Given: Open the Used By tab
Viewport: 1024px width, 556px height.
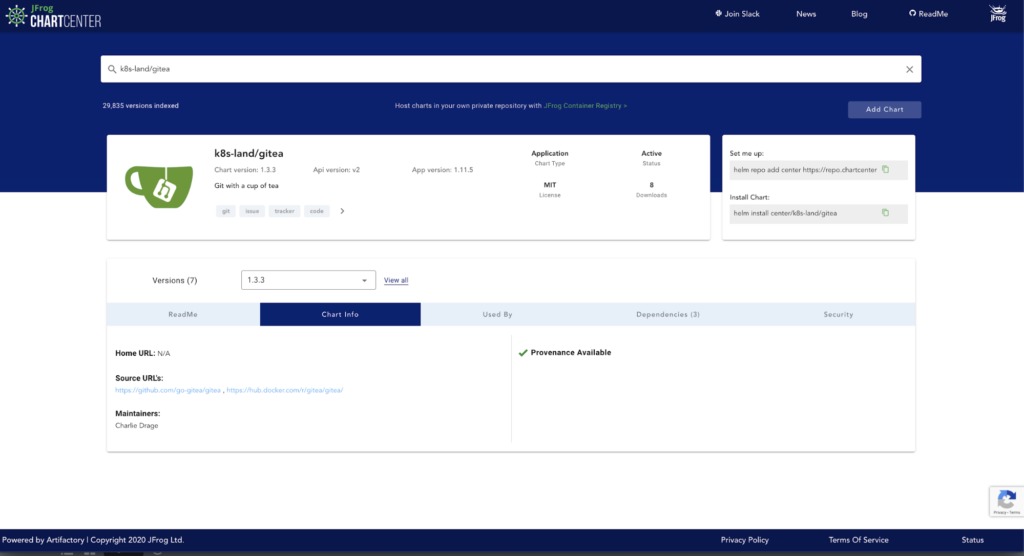Looking at the screenshot, I should coord(497,314).
